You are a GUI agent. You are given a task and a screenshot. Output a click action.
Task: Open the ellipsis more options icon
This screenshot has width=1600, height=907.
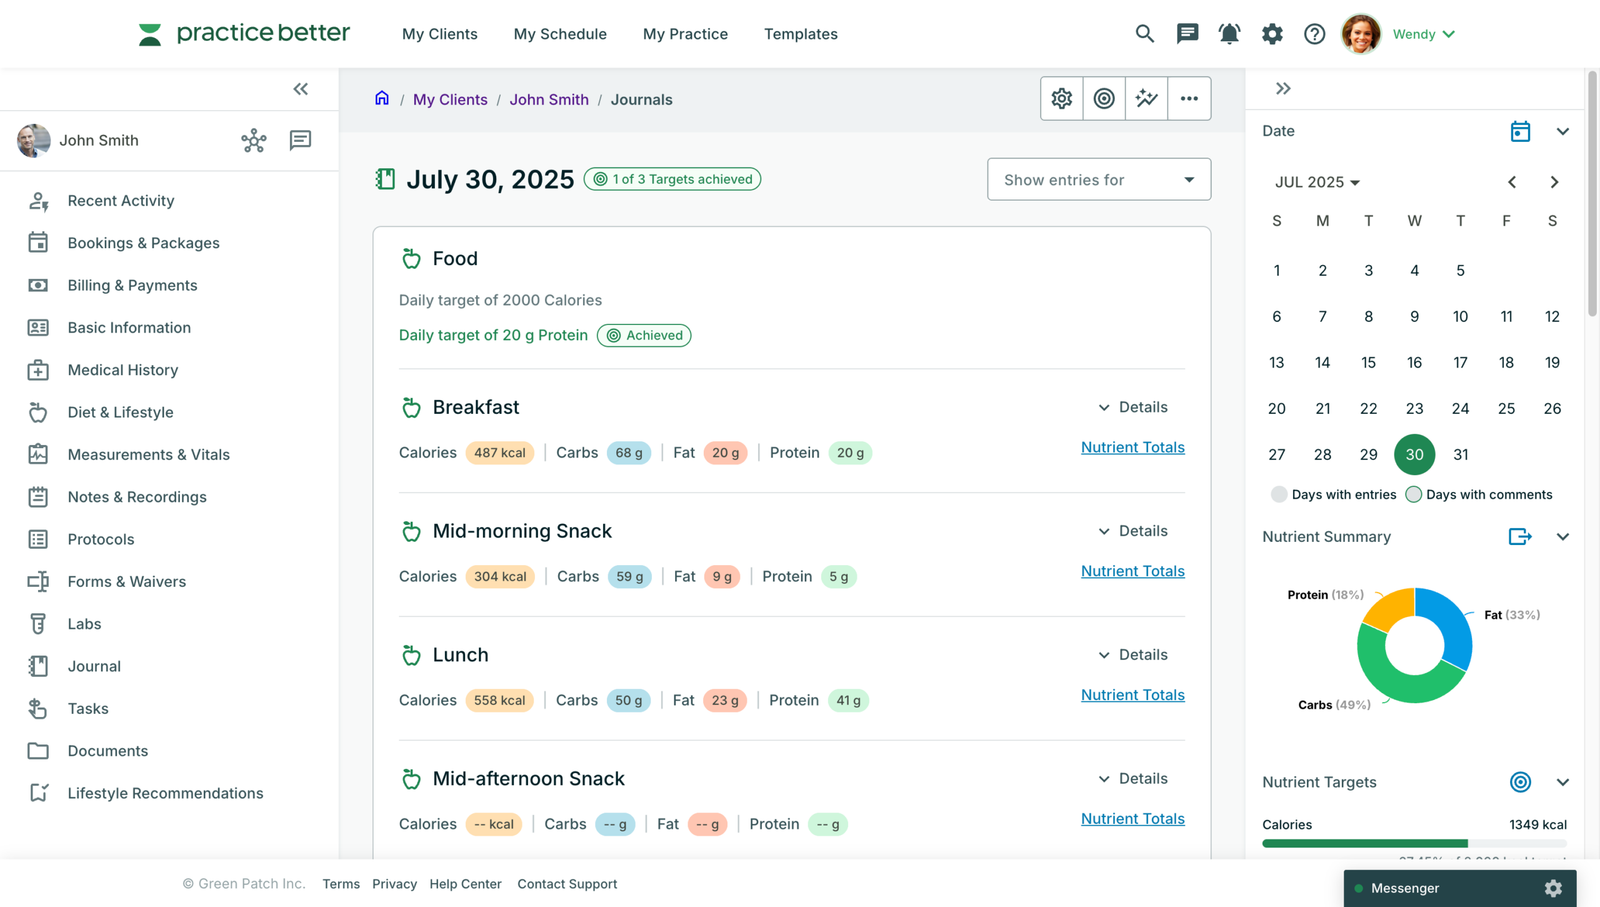click(x=1189, y=98)
